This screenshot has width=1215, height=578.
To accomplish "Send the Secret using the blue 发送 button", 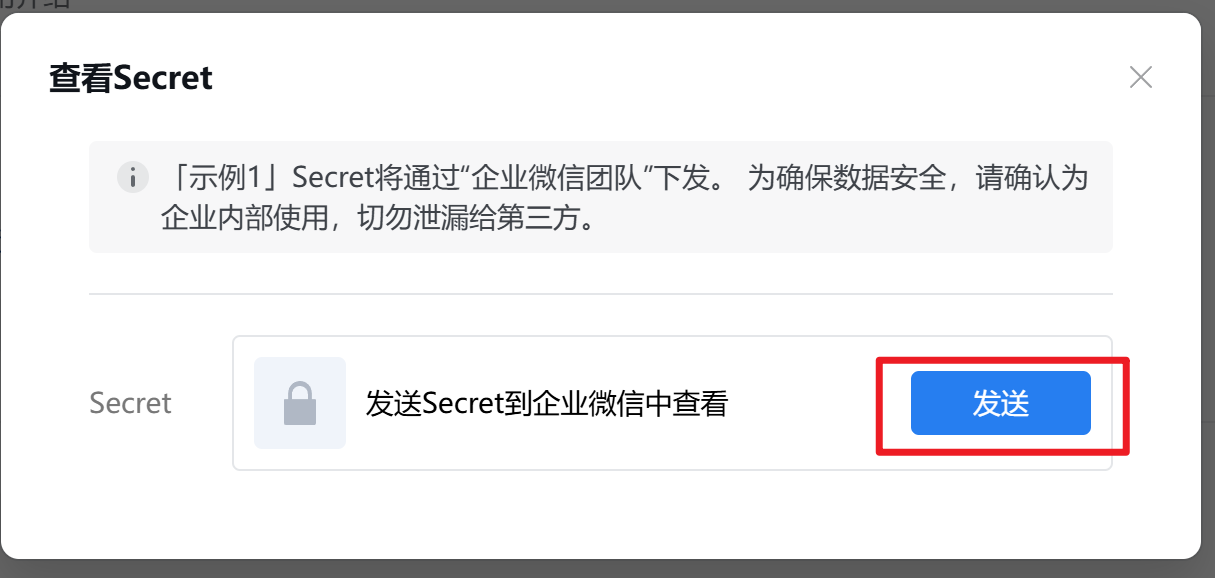I will coord(1000,403).
